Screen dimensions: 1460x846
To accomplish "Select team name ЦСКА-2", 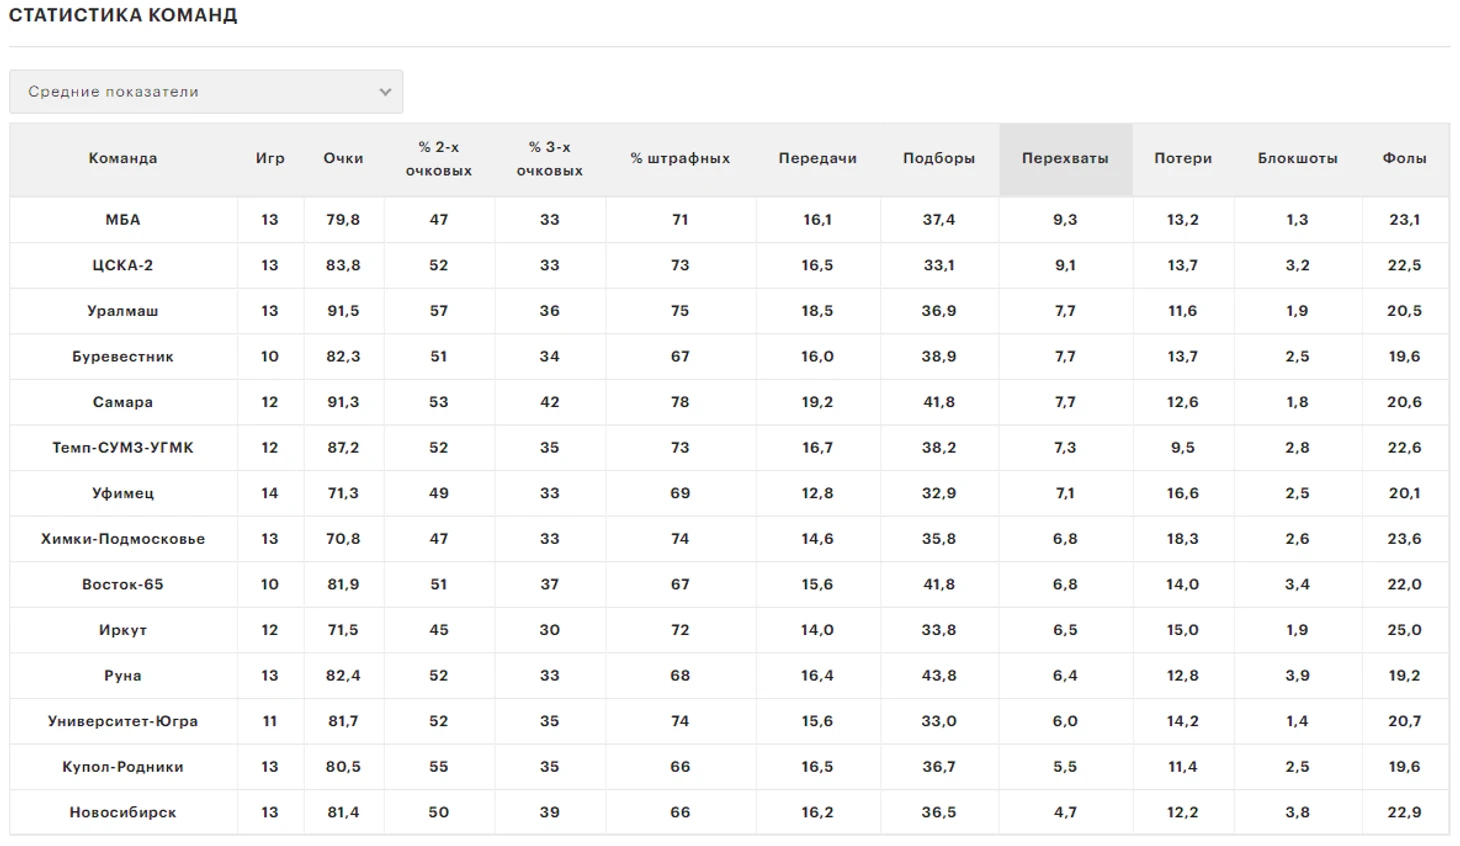I will click(123, 265).
